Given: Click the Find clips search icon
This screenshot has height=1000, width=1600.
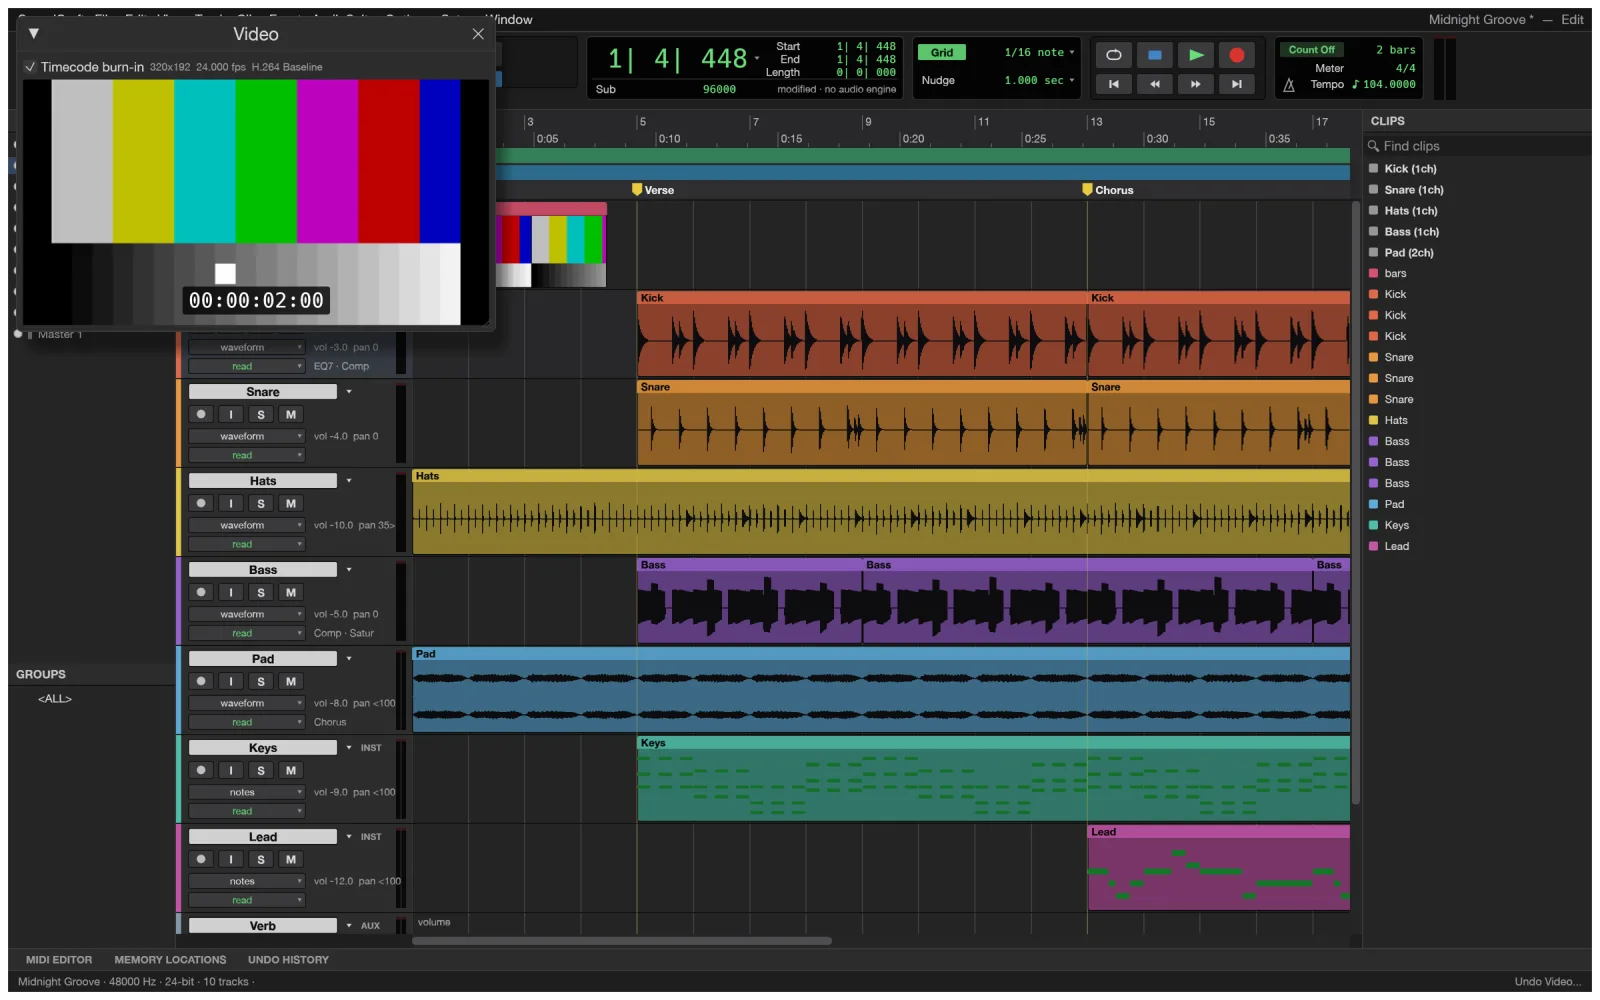Looking at the screenshot, I should [1374, 146].
